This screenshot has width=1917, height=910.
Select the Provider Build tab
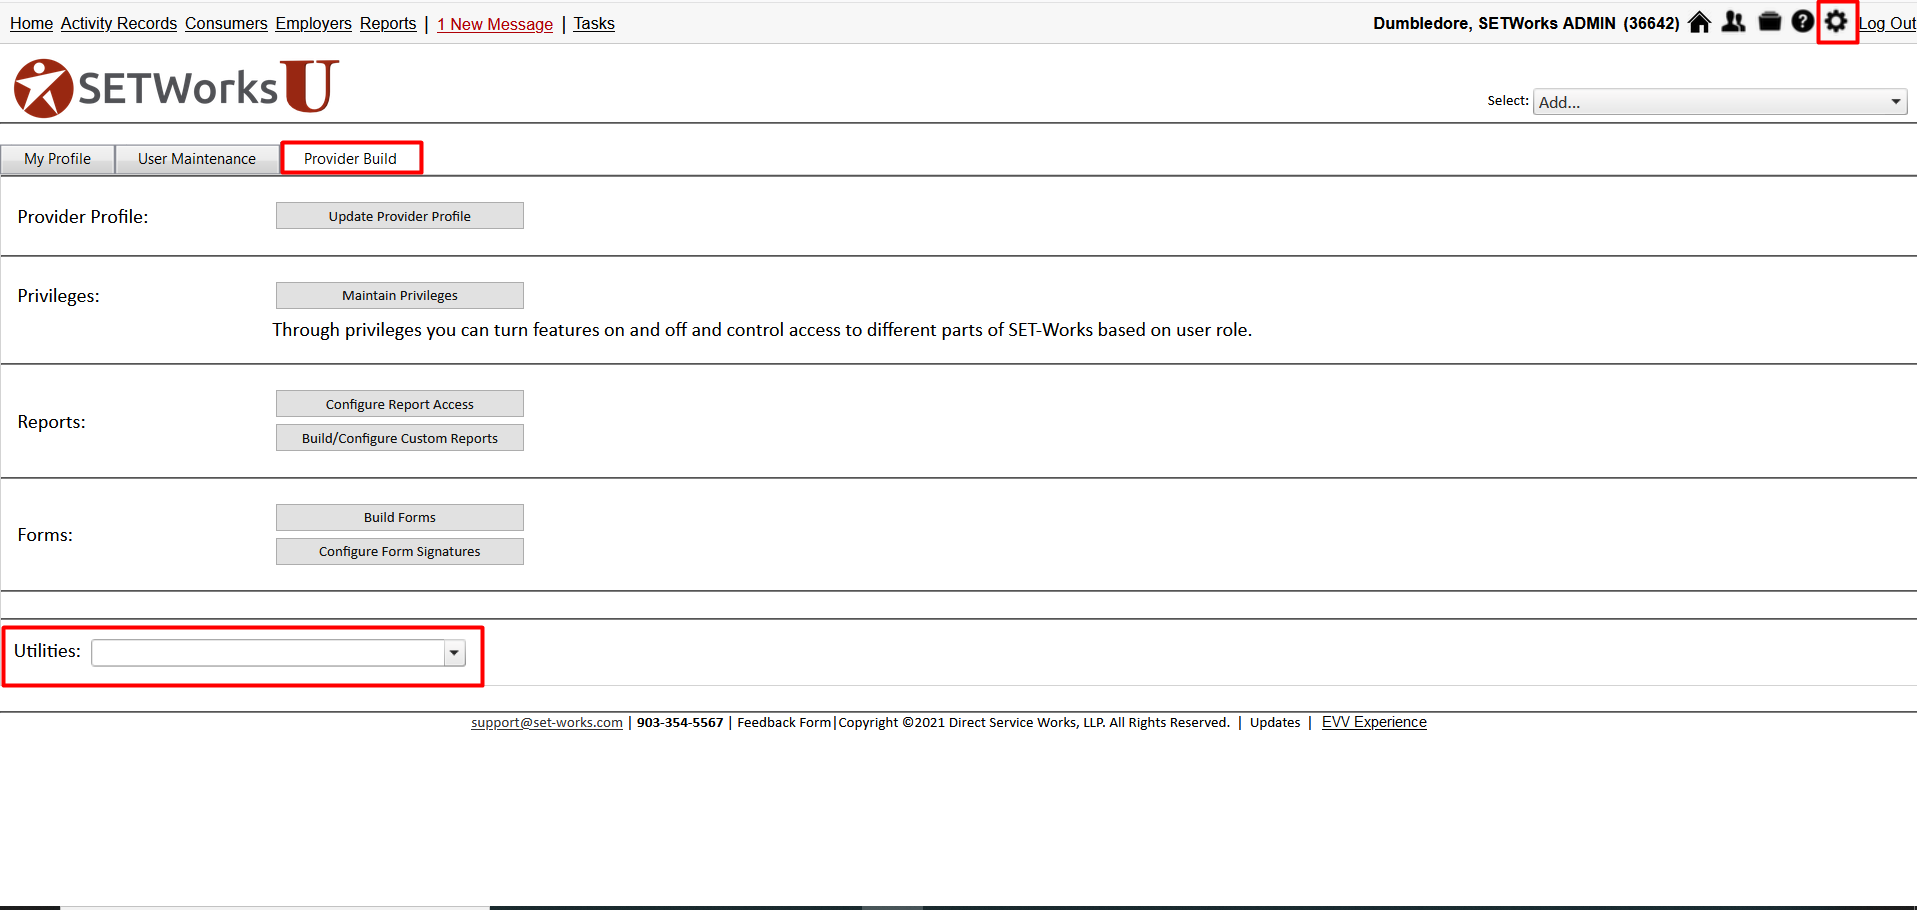click(351, 159)
